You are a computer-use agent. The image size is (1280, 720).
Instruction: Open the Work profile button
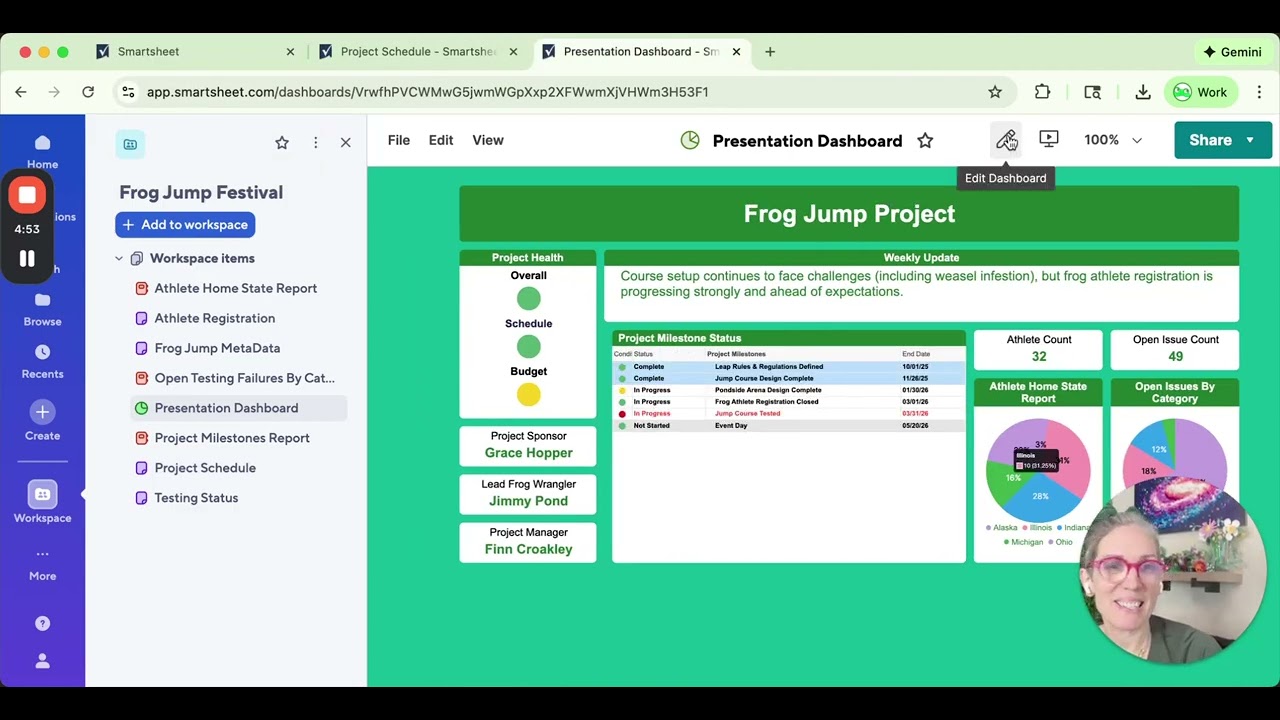point(1200,92)
